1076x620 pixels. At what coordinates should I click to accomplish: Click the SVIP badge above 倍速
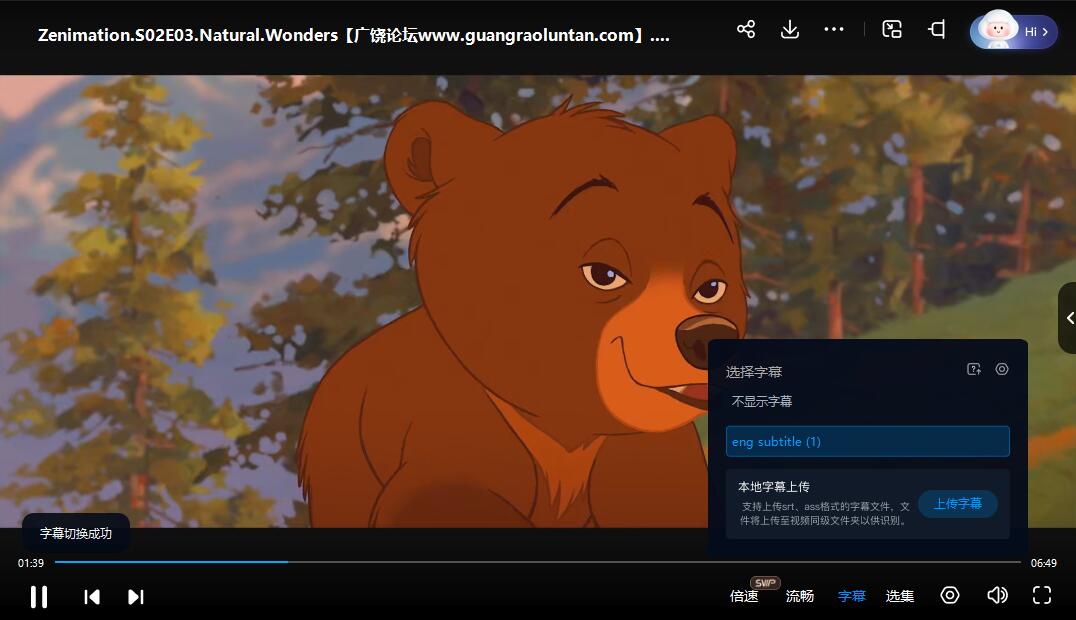pos(765,583)
